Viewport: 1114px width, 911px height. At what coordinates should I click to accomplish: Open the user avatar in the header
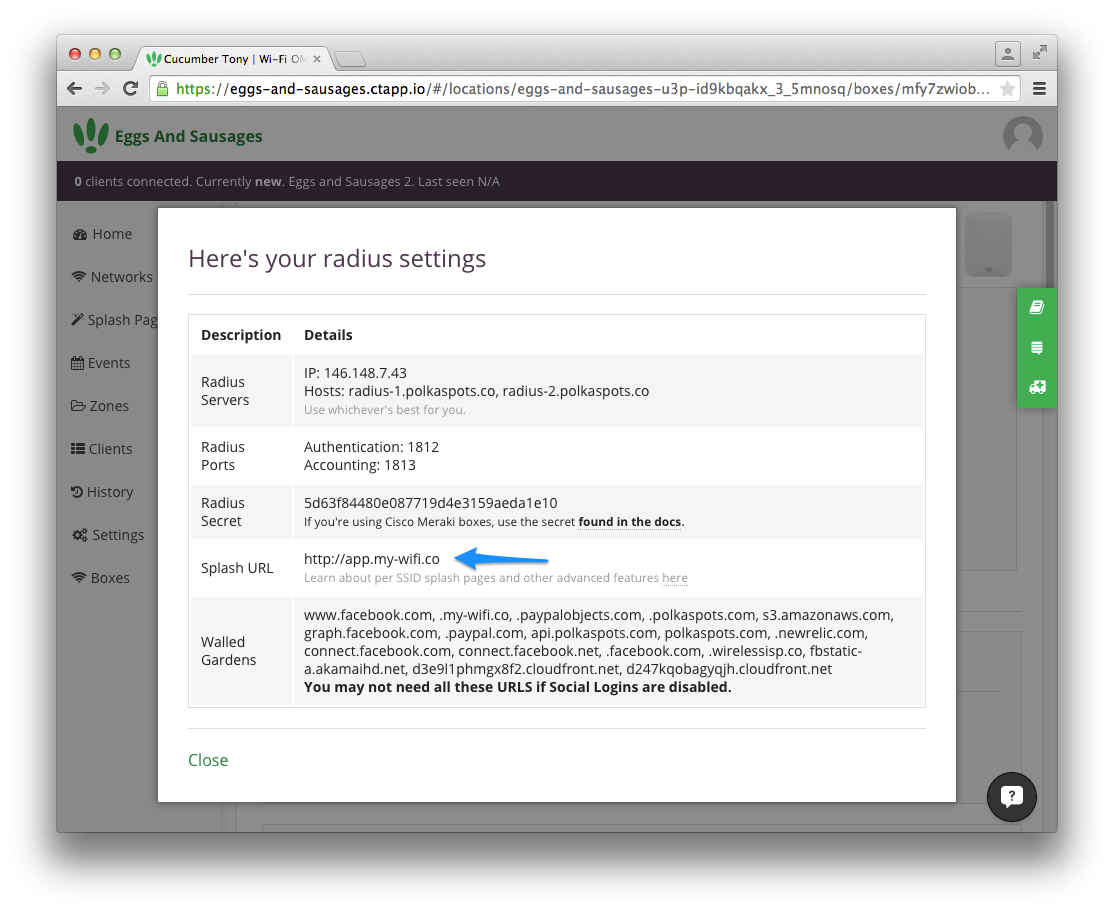[x=1022, y=135]
